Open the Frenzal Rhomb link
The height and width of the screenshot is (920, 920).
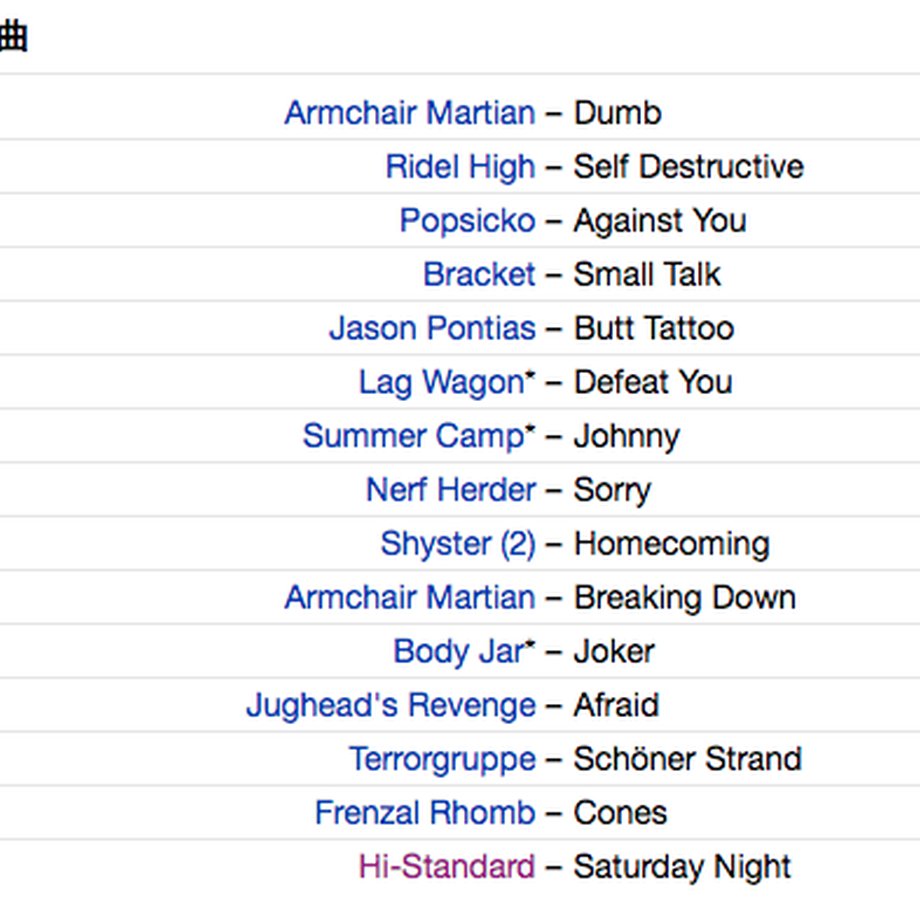coord(425,813)
